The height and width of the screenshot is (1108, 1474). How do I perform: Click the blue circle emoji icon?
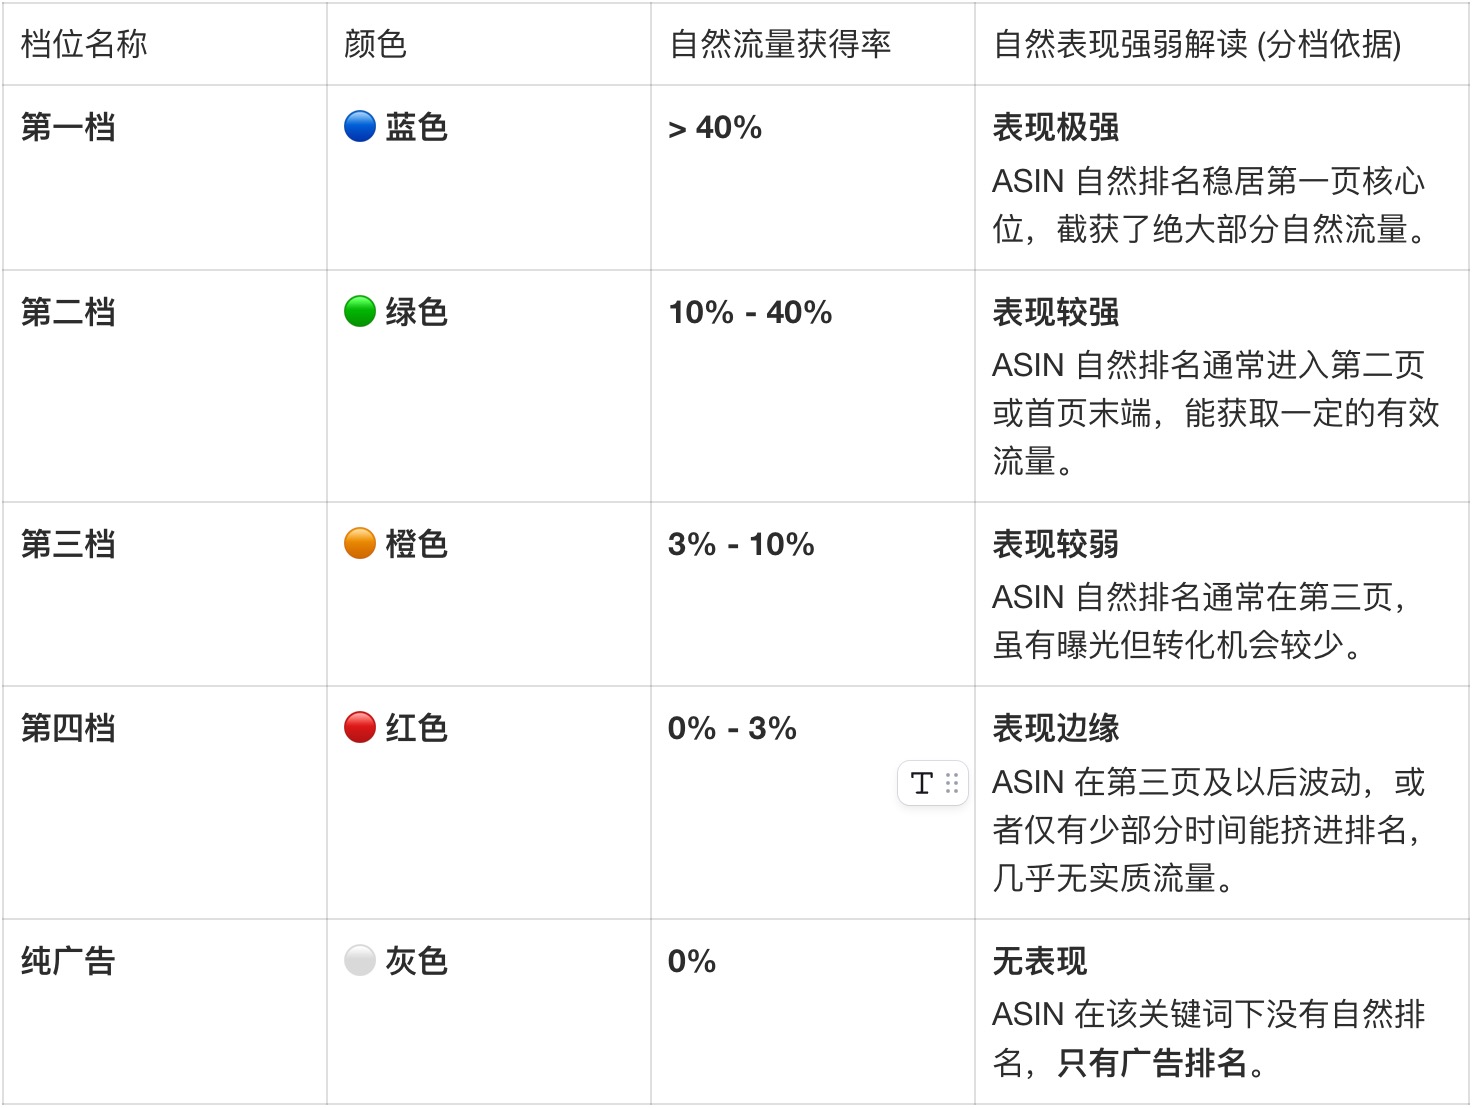[x=360, y=127]
